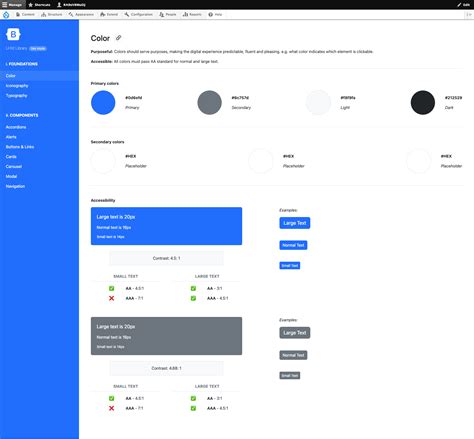Open the Appearance admin menu
The image size is (474, 439).
tap(81, 15)
